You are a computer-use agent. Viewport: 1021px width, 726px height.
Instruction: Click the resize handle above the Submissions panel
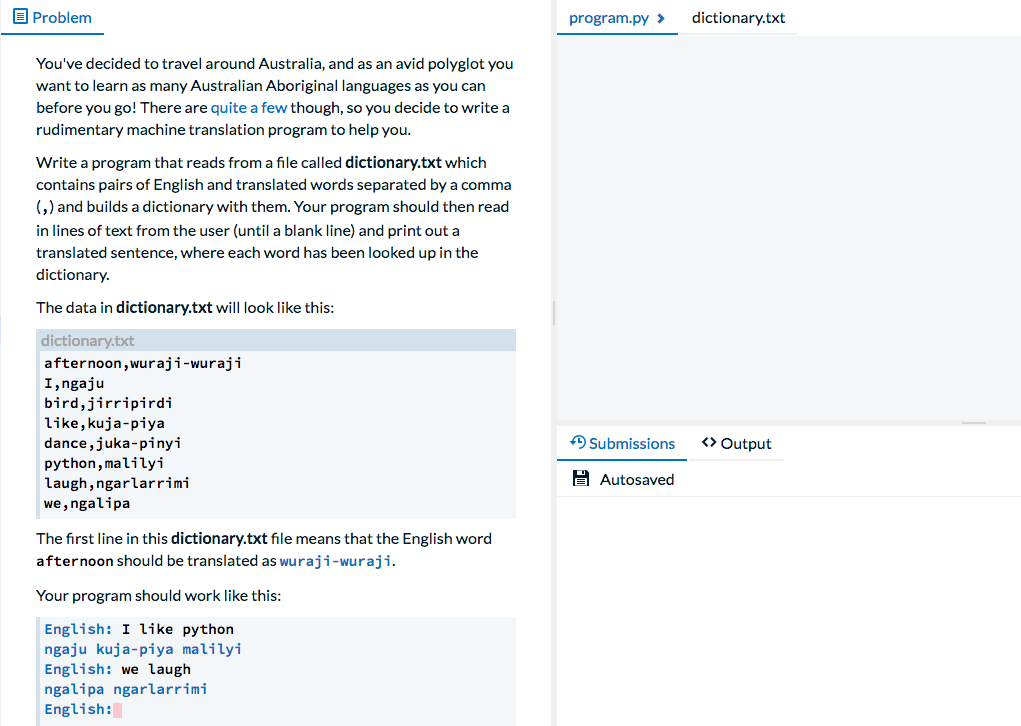[972, 421]
